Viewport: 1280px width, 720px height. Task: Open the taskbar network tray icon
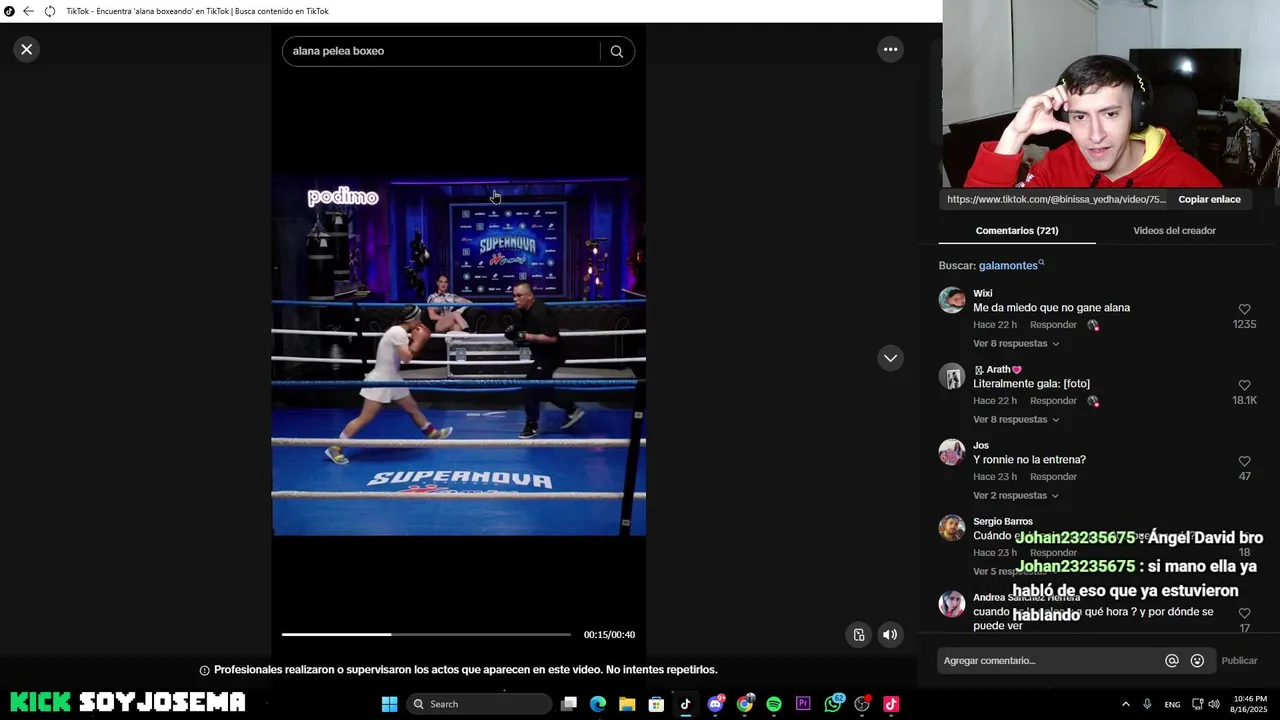click(1197, 704)
